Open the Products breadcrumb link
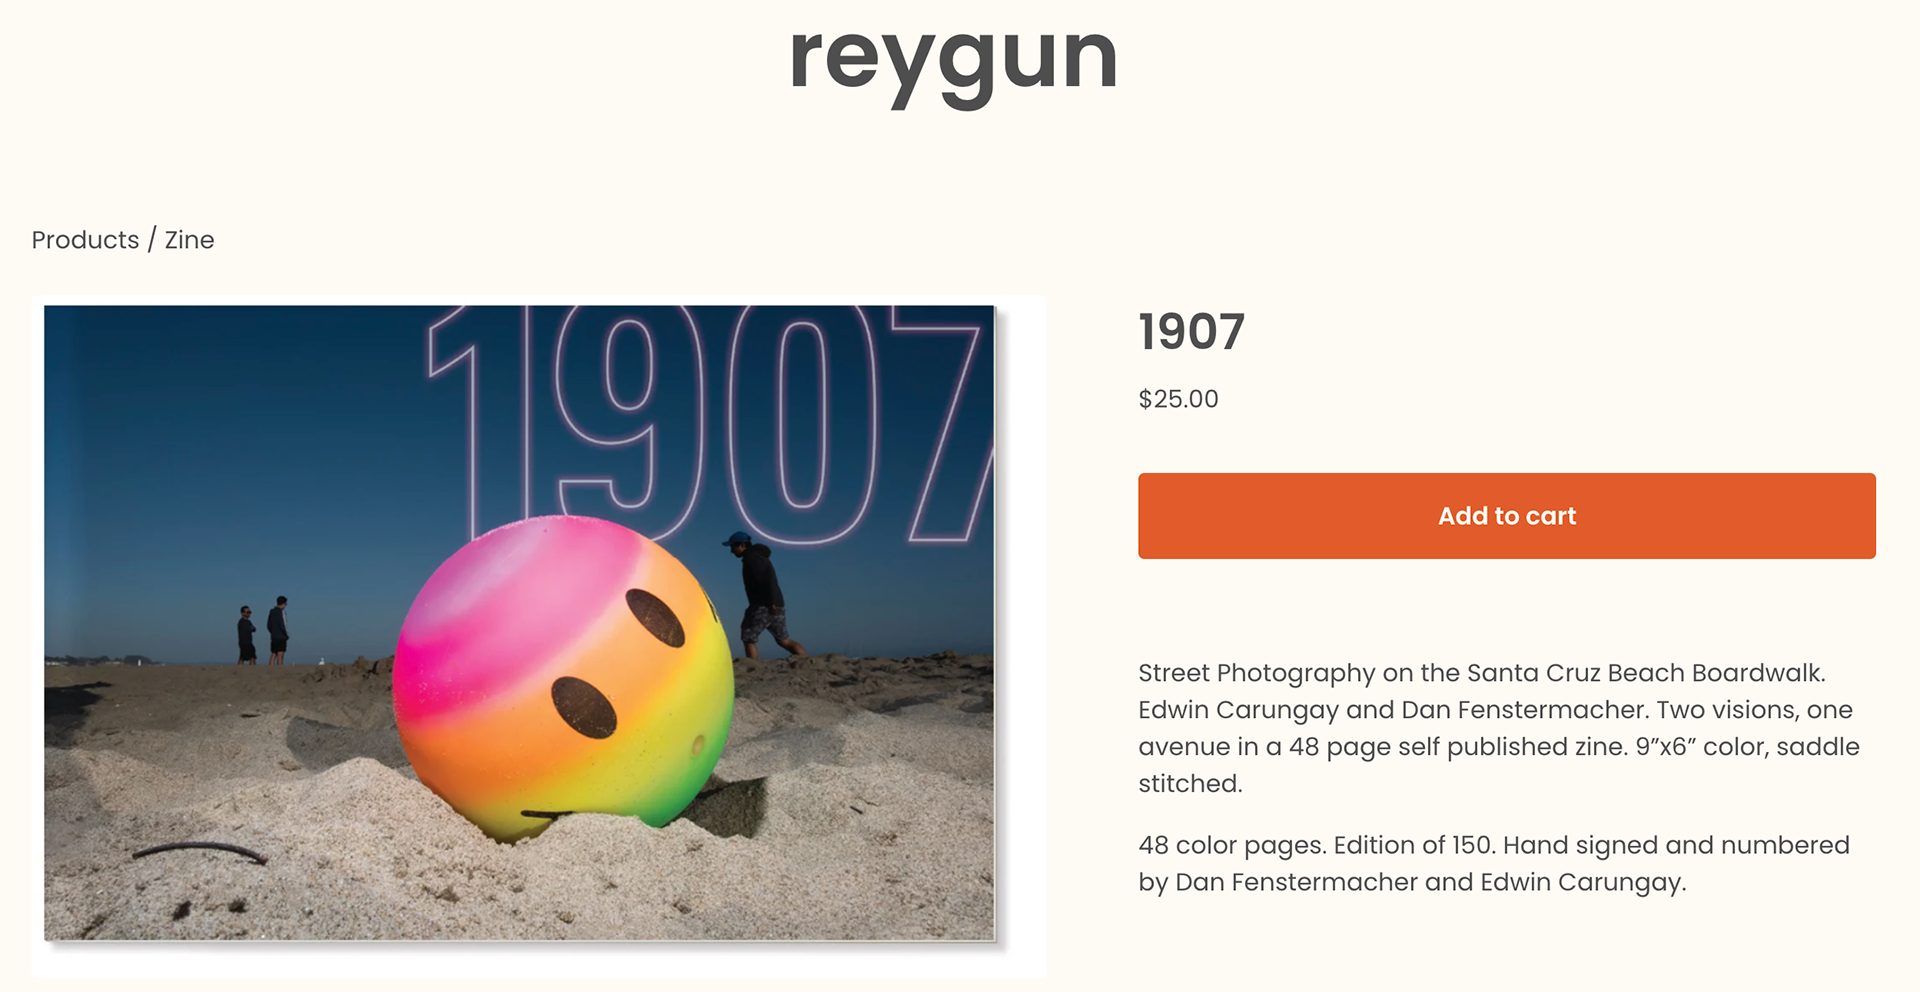 (85, 240)
